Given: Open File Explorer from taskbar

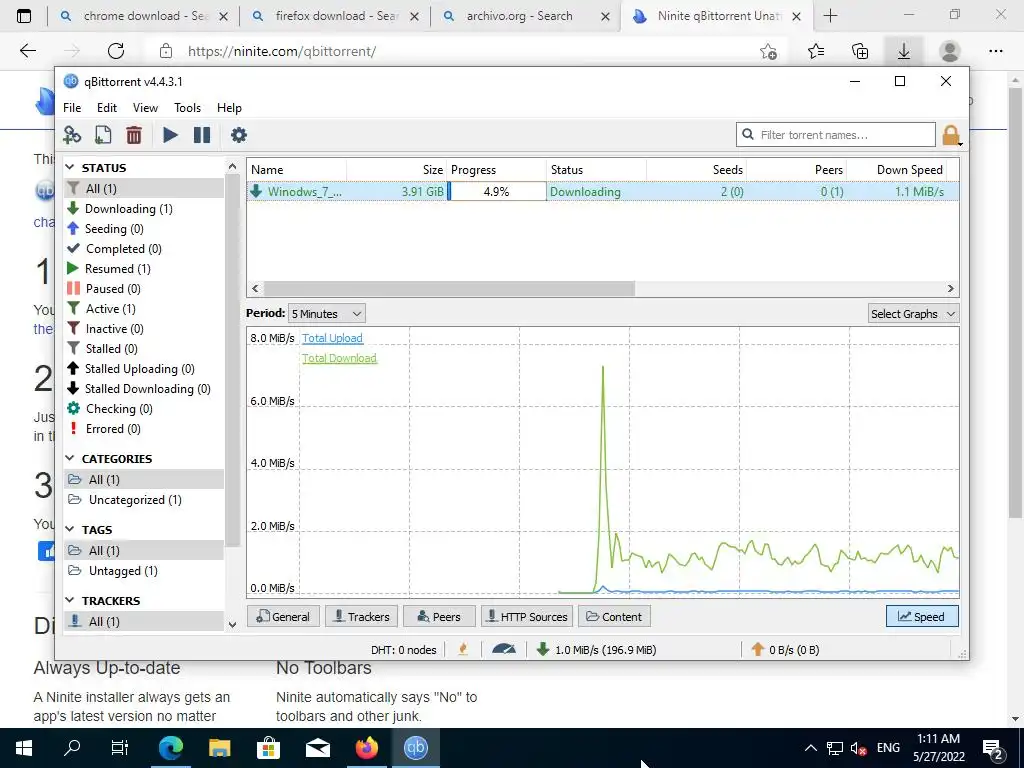Looking at the screenshot, I should point(219,748).
